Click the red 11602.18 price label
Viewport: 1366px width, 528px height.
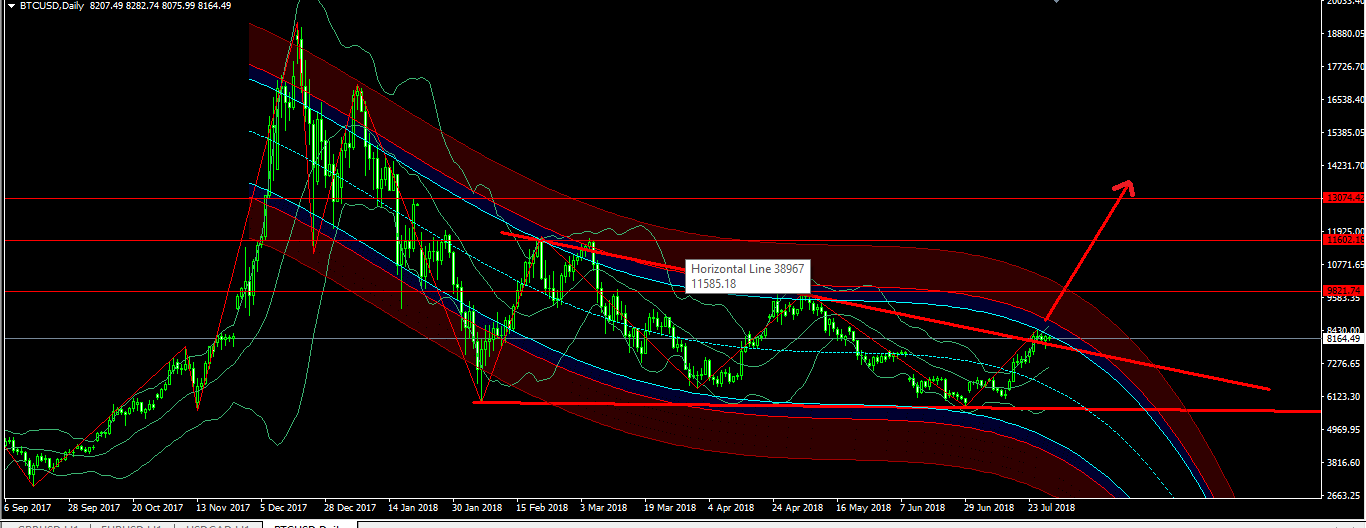coord(1344,240)
